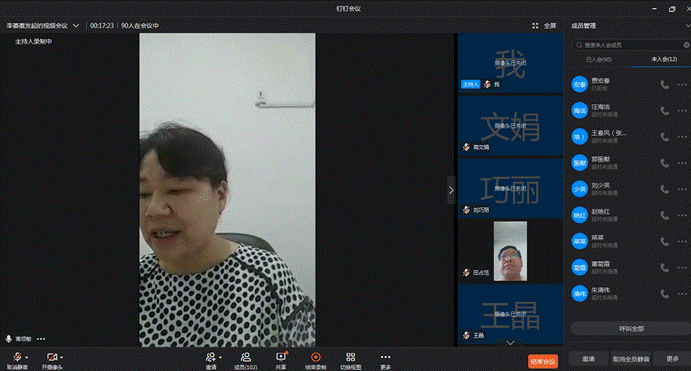Click the 呼叫全部 call all button
This screenshot has width=691, height=371.
631,329
